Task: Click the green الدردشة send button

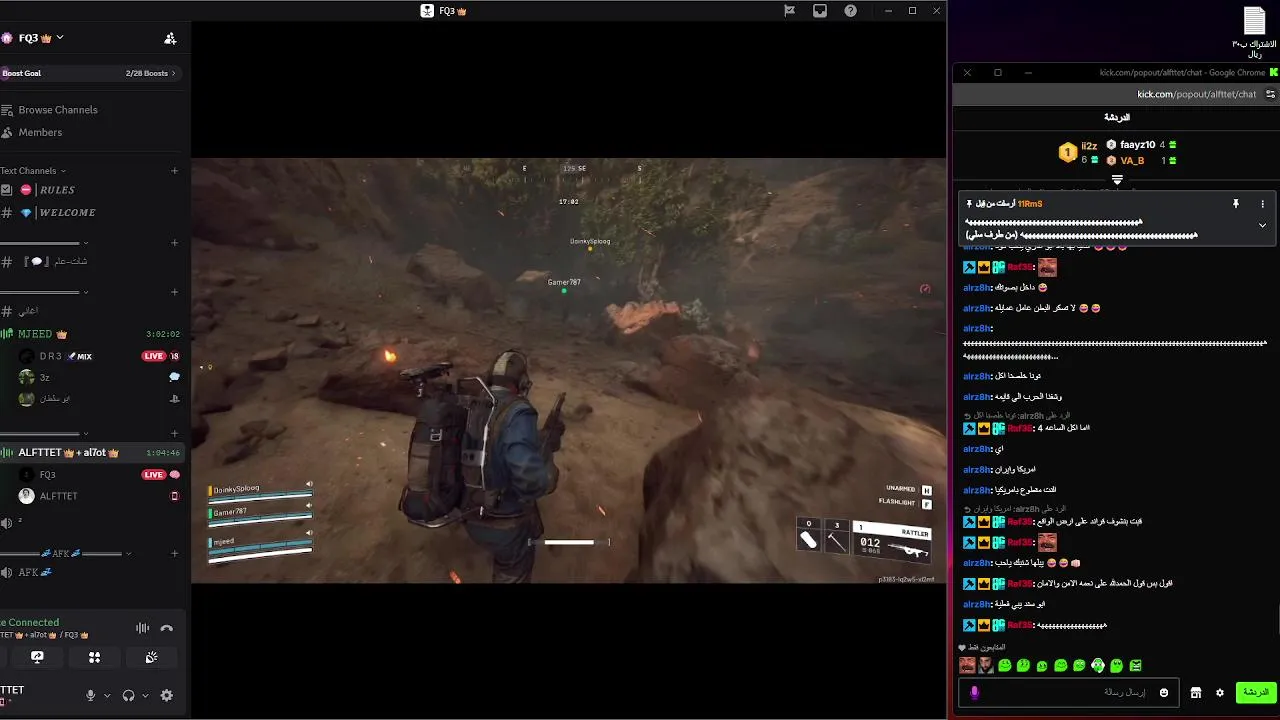Action: click(x=1255, y=692)
